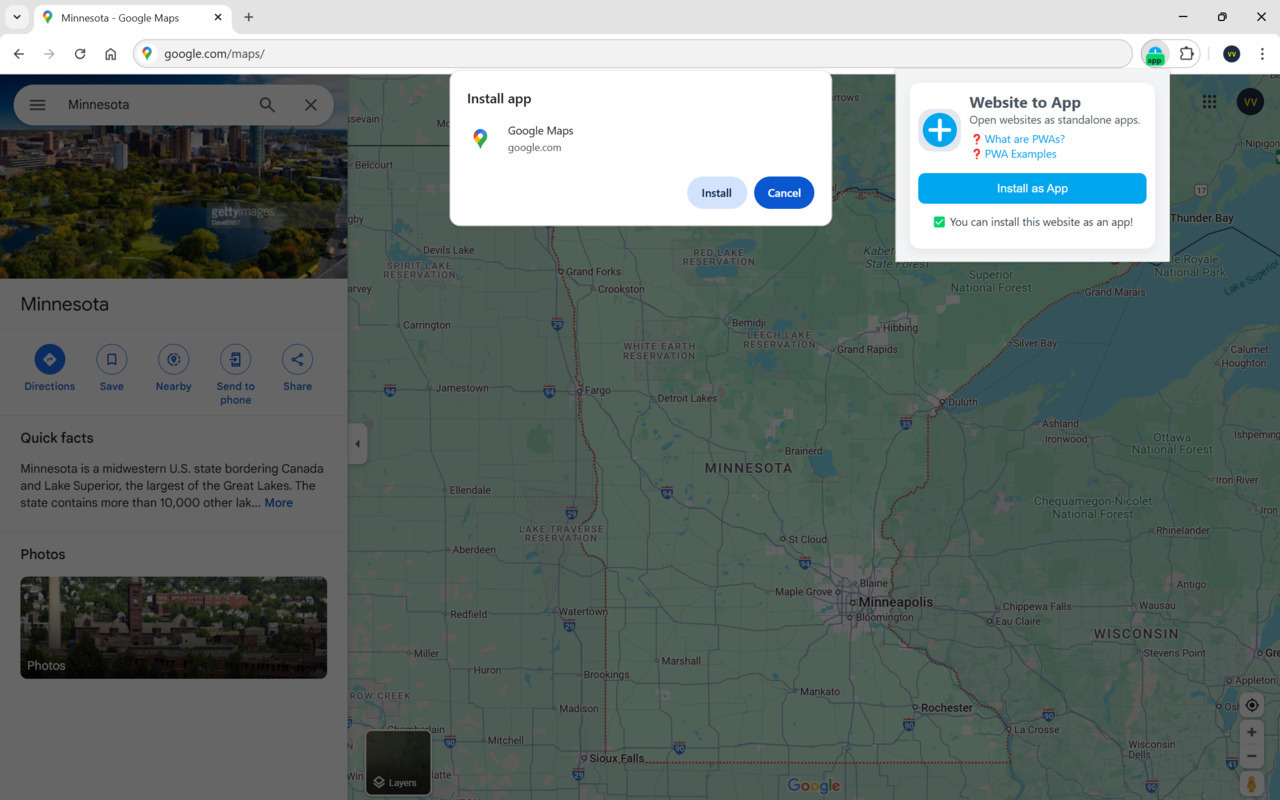Open the Minnesota Photos thumbnail
Image resolution: width=1280 pixels, height=800 pixels.
pyautogui.click(x=174, y=628)
